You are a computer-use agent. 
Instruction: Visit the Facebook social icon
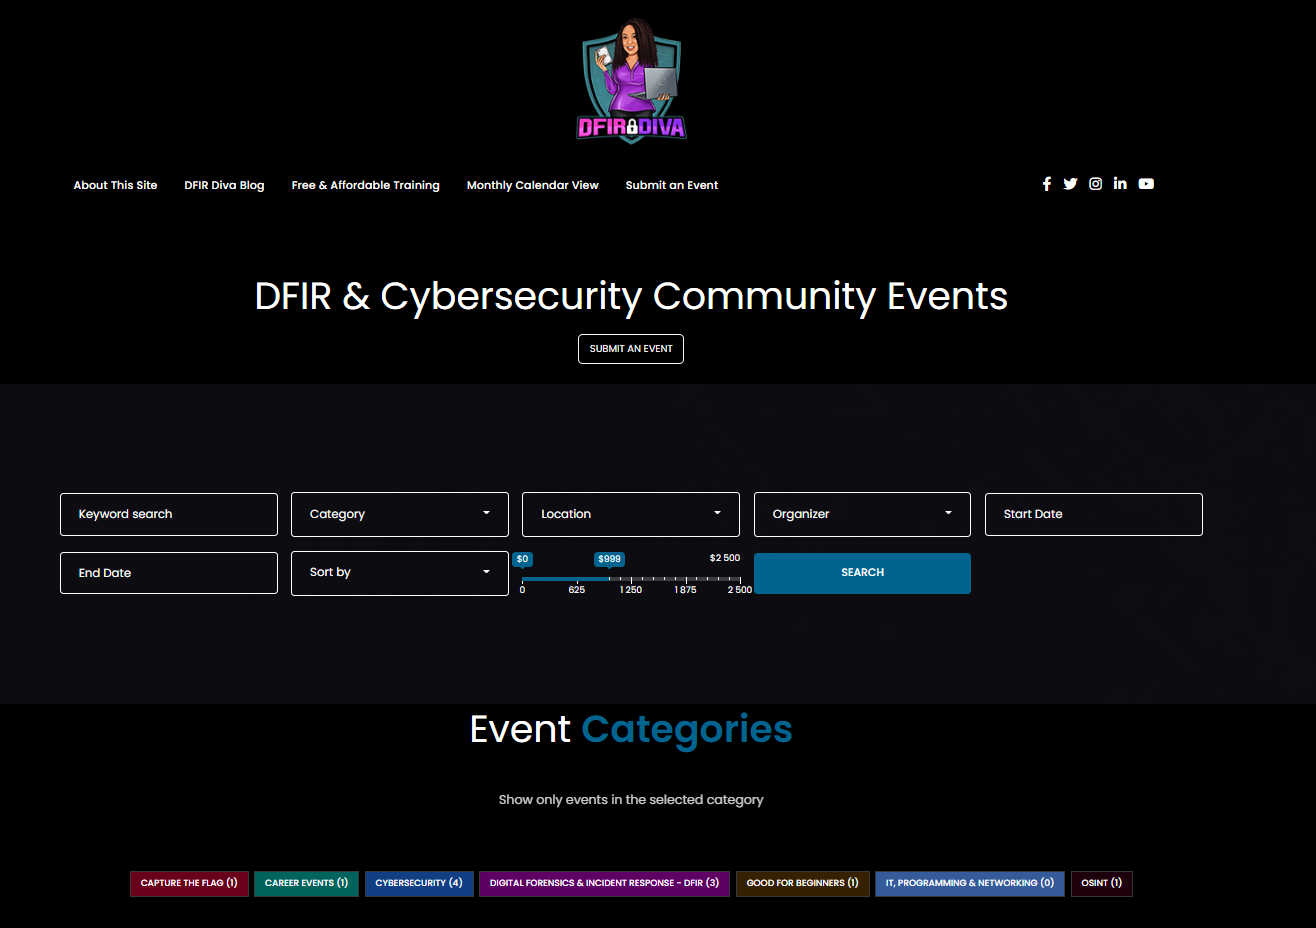[x=1047, y=184]
